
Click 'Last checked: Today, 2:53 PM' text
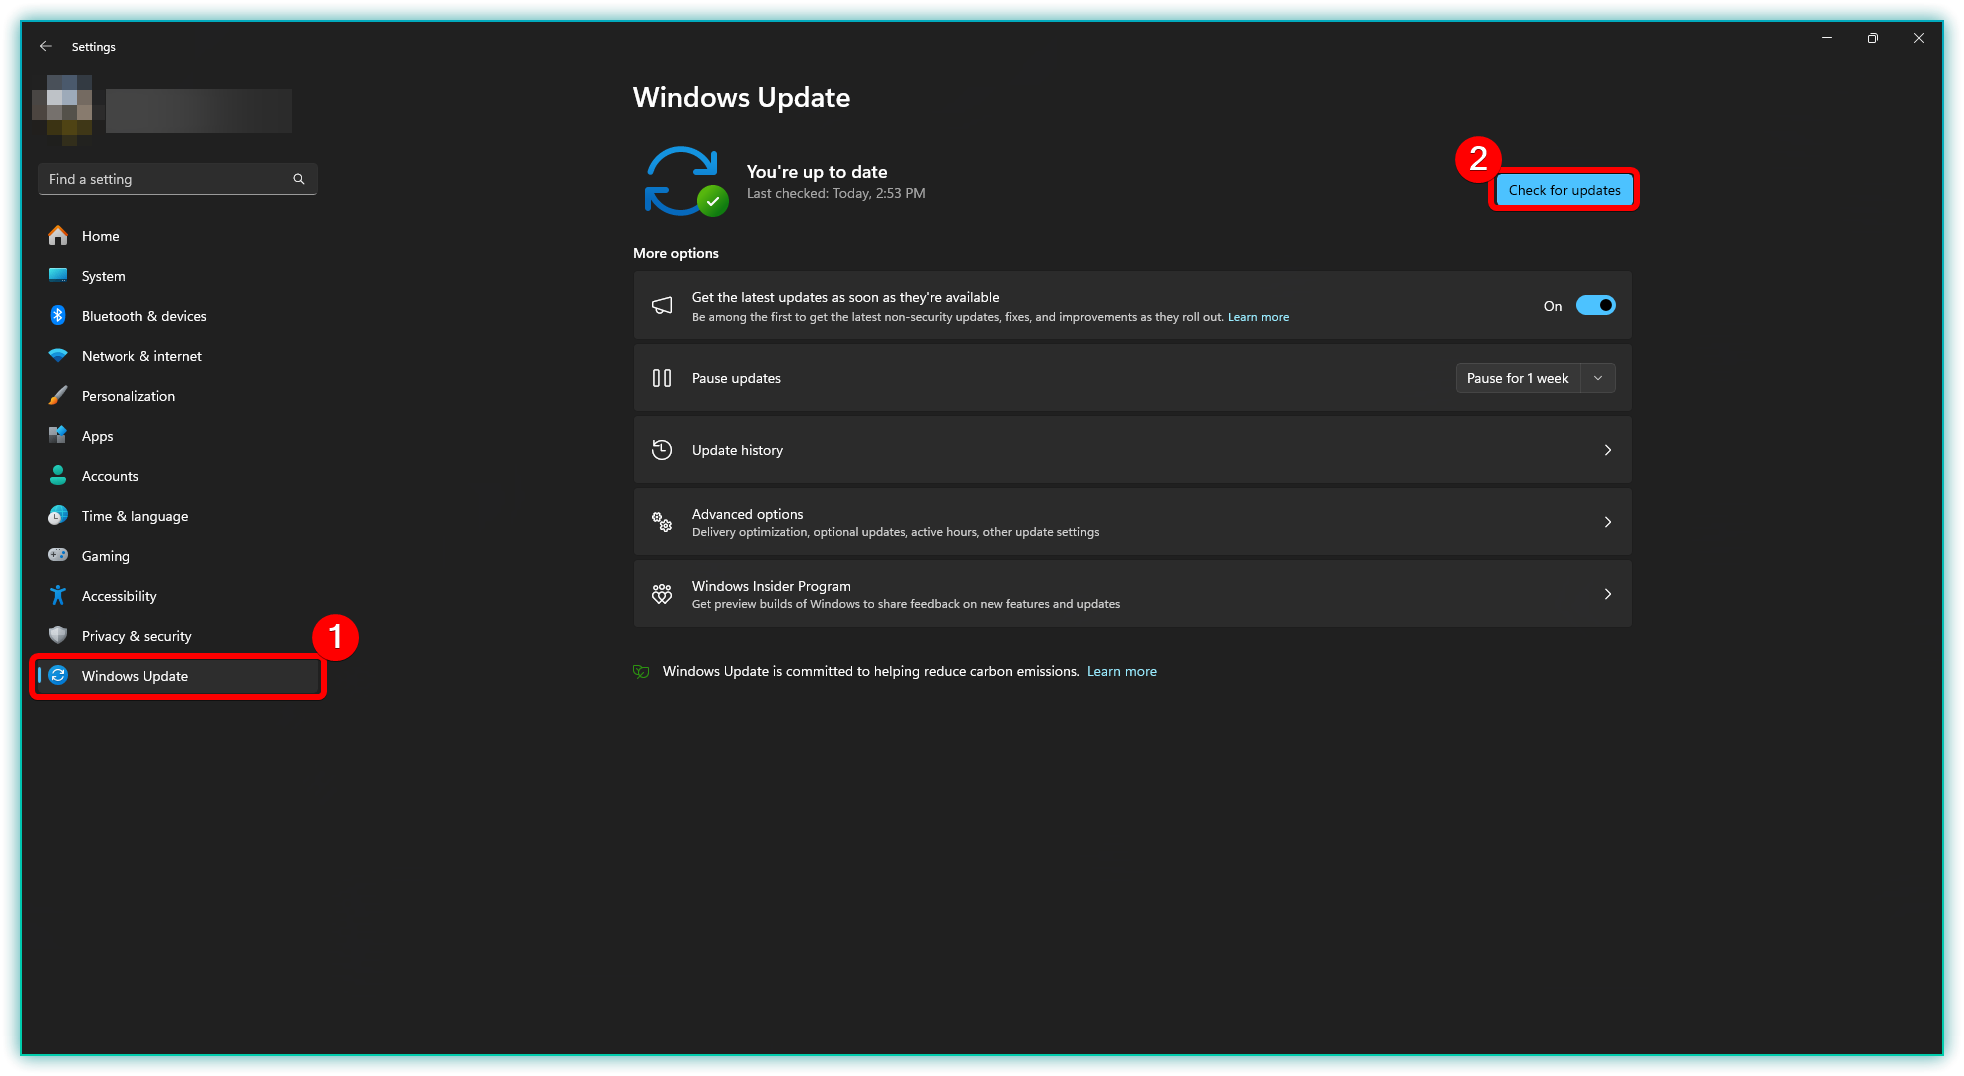click(x=836, y=193)
